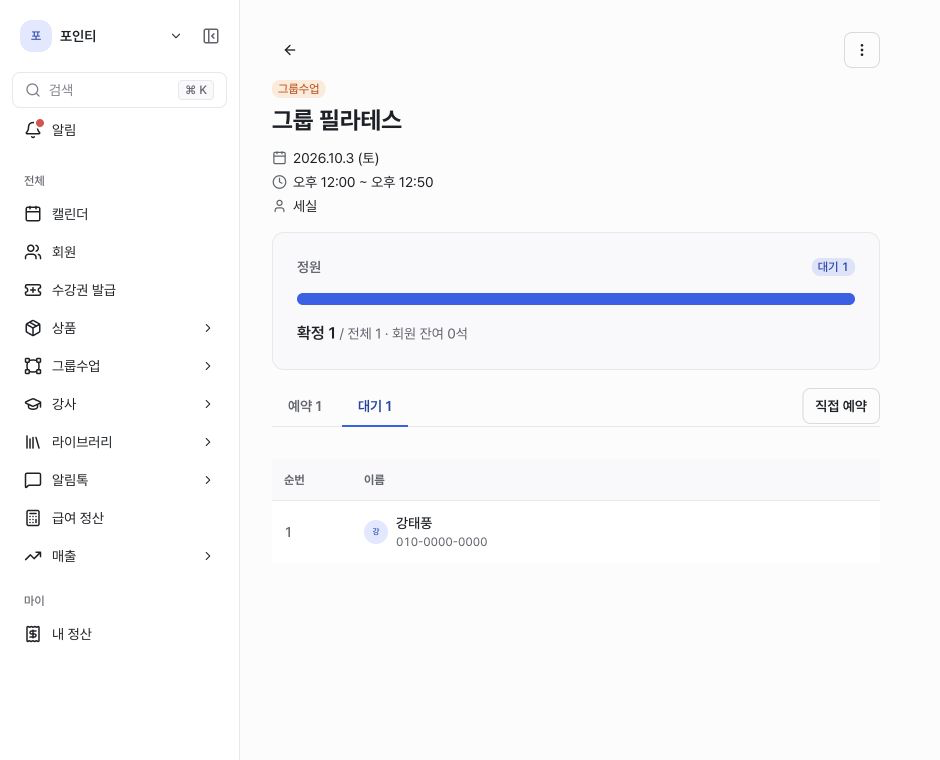Click the 그룹수업 sidebar icon
This screenshot has width=940, height=760.
tap(33, 366)
